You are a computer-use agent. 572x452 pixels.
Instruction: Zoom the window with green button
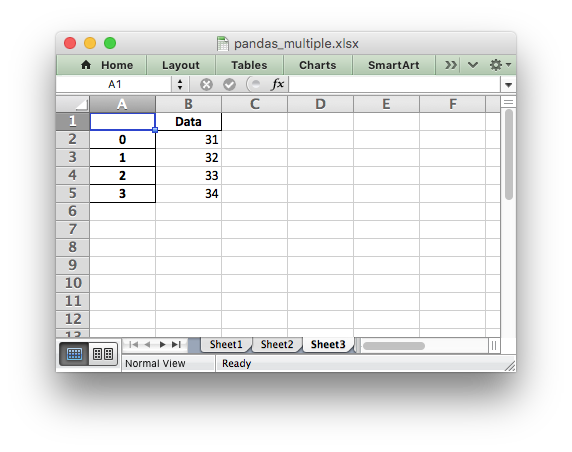110,43
